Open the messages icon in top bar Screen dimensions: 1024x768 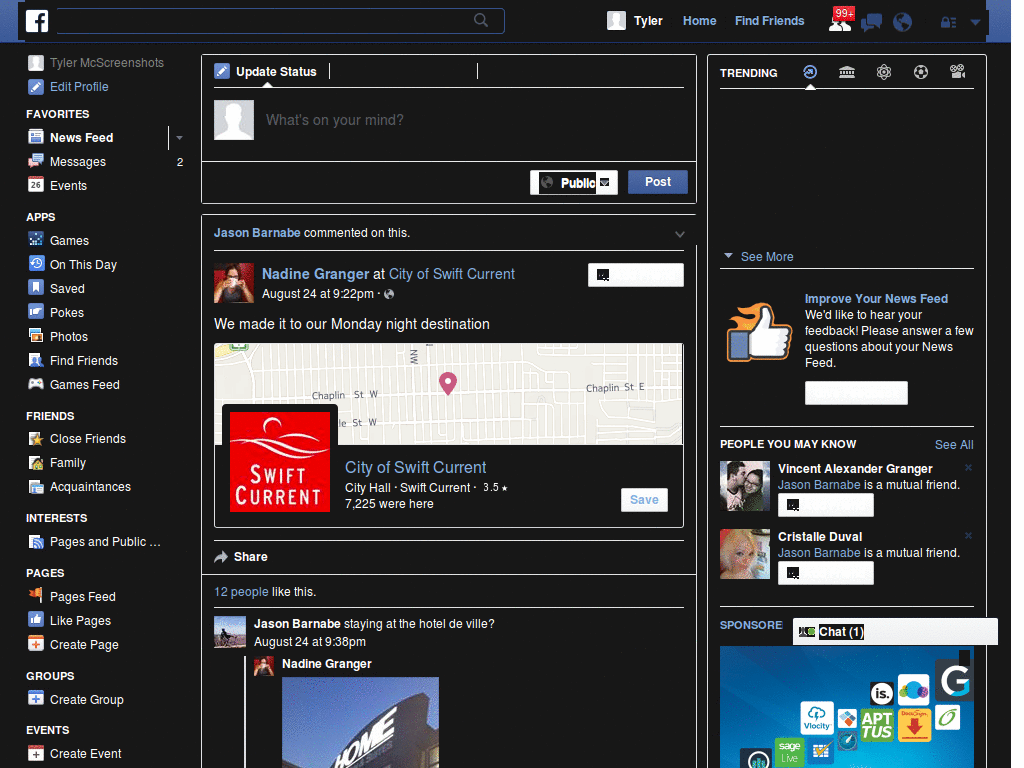[871, 22]
